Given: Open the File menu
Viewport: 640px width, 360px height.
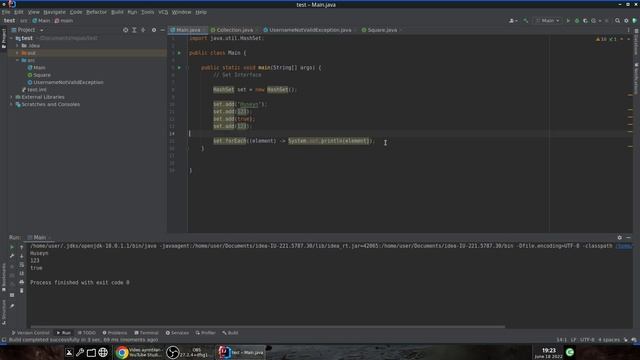Looking at the screenshot, I should [6, 12].
